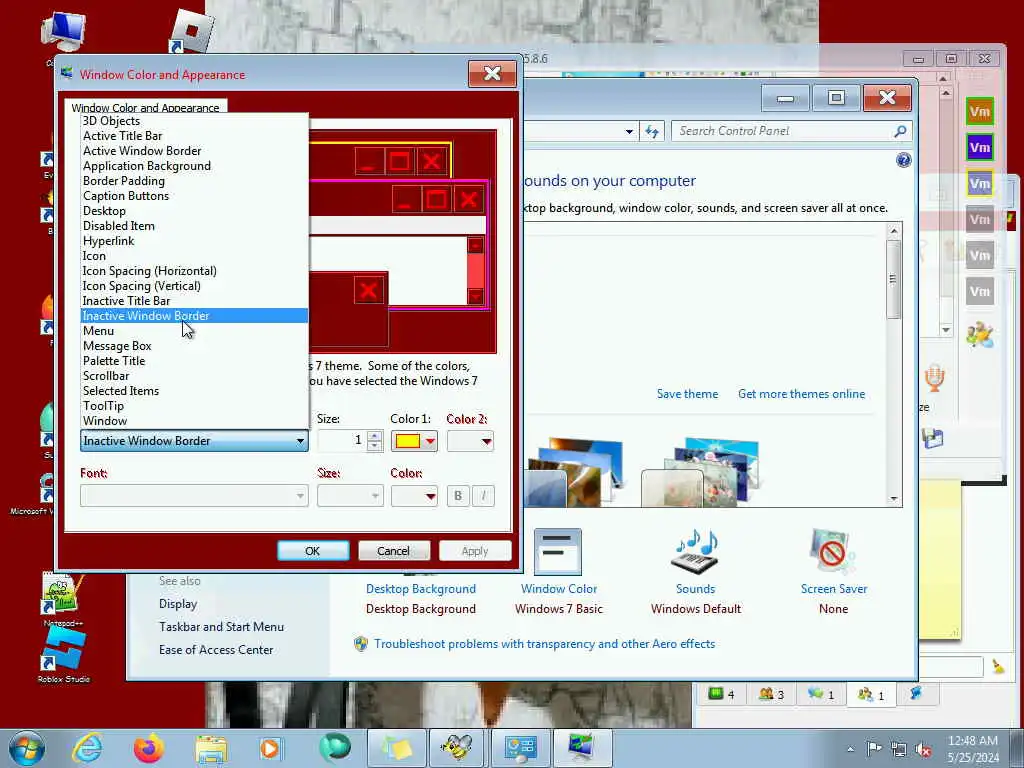1024x768 pixels.
Task: Select Message Box list entry
Action: point(194,346)
